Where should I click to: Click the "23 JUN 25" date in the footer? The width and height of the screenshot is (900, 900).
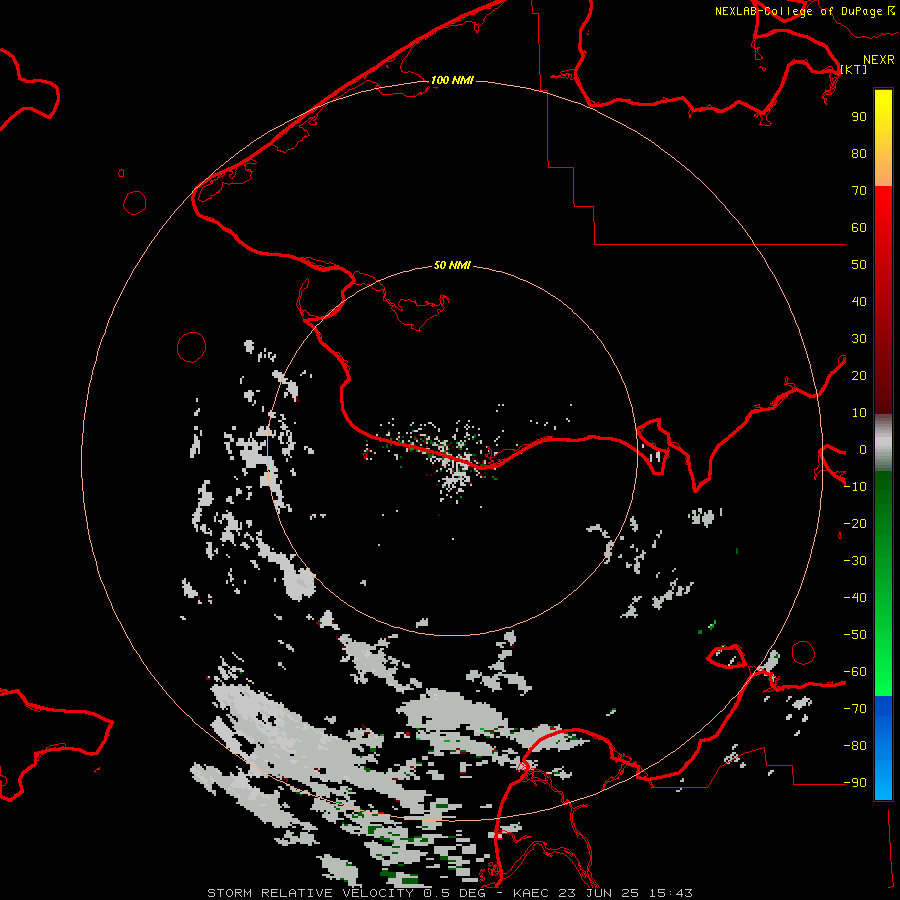[x=599, y=893]
